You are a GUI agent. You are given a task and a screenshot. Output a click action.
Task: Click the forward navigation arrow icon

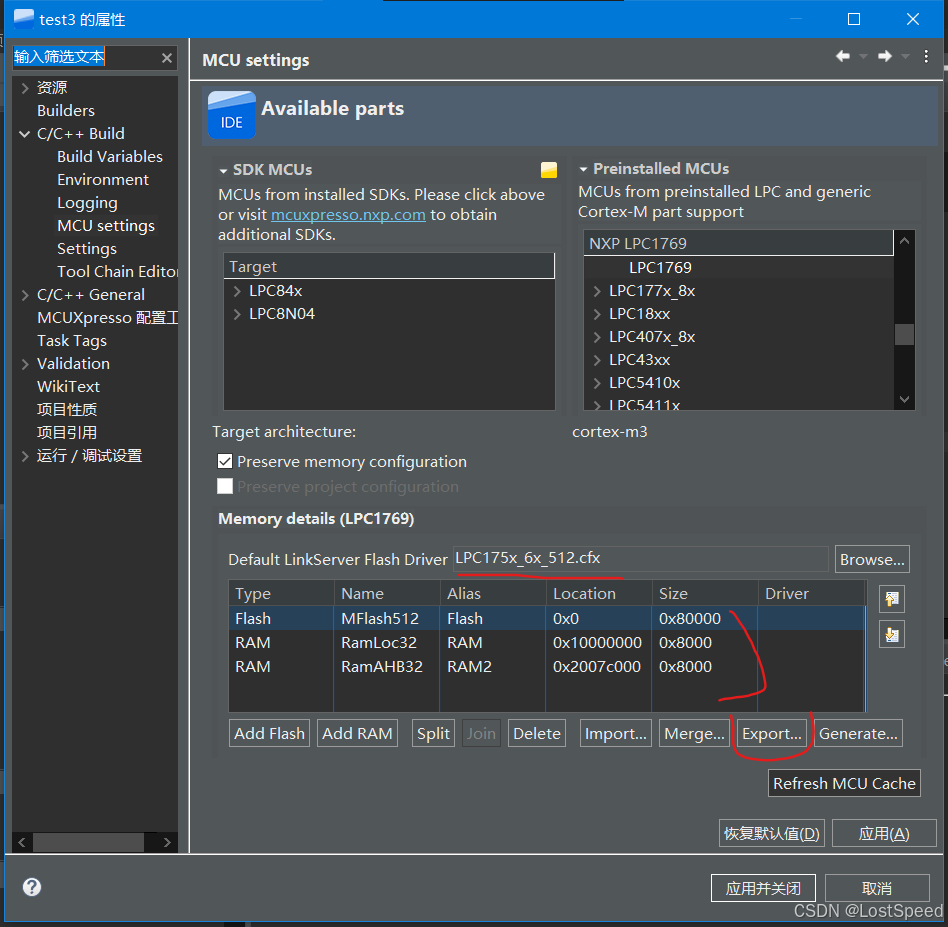click(x=885, y=56)
